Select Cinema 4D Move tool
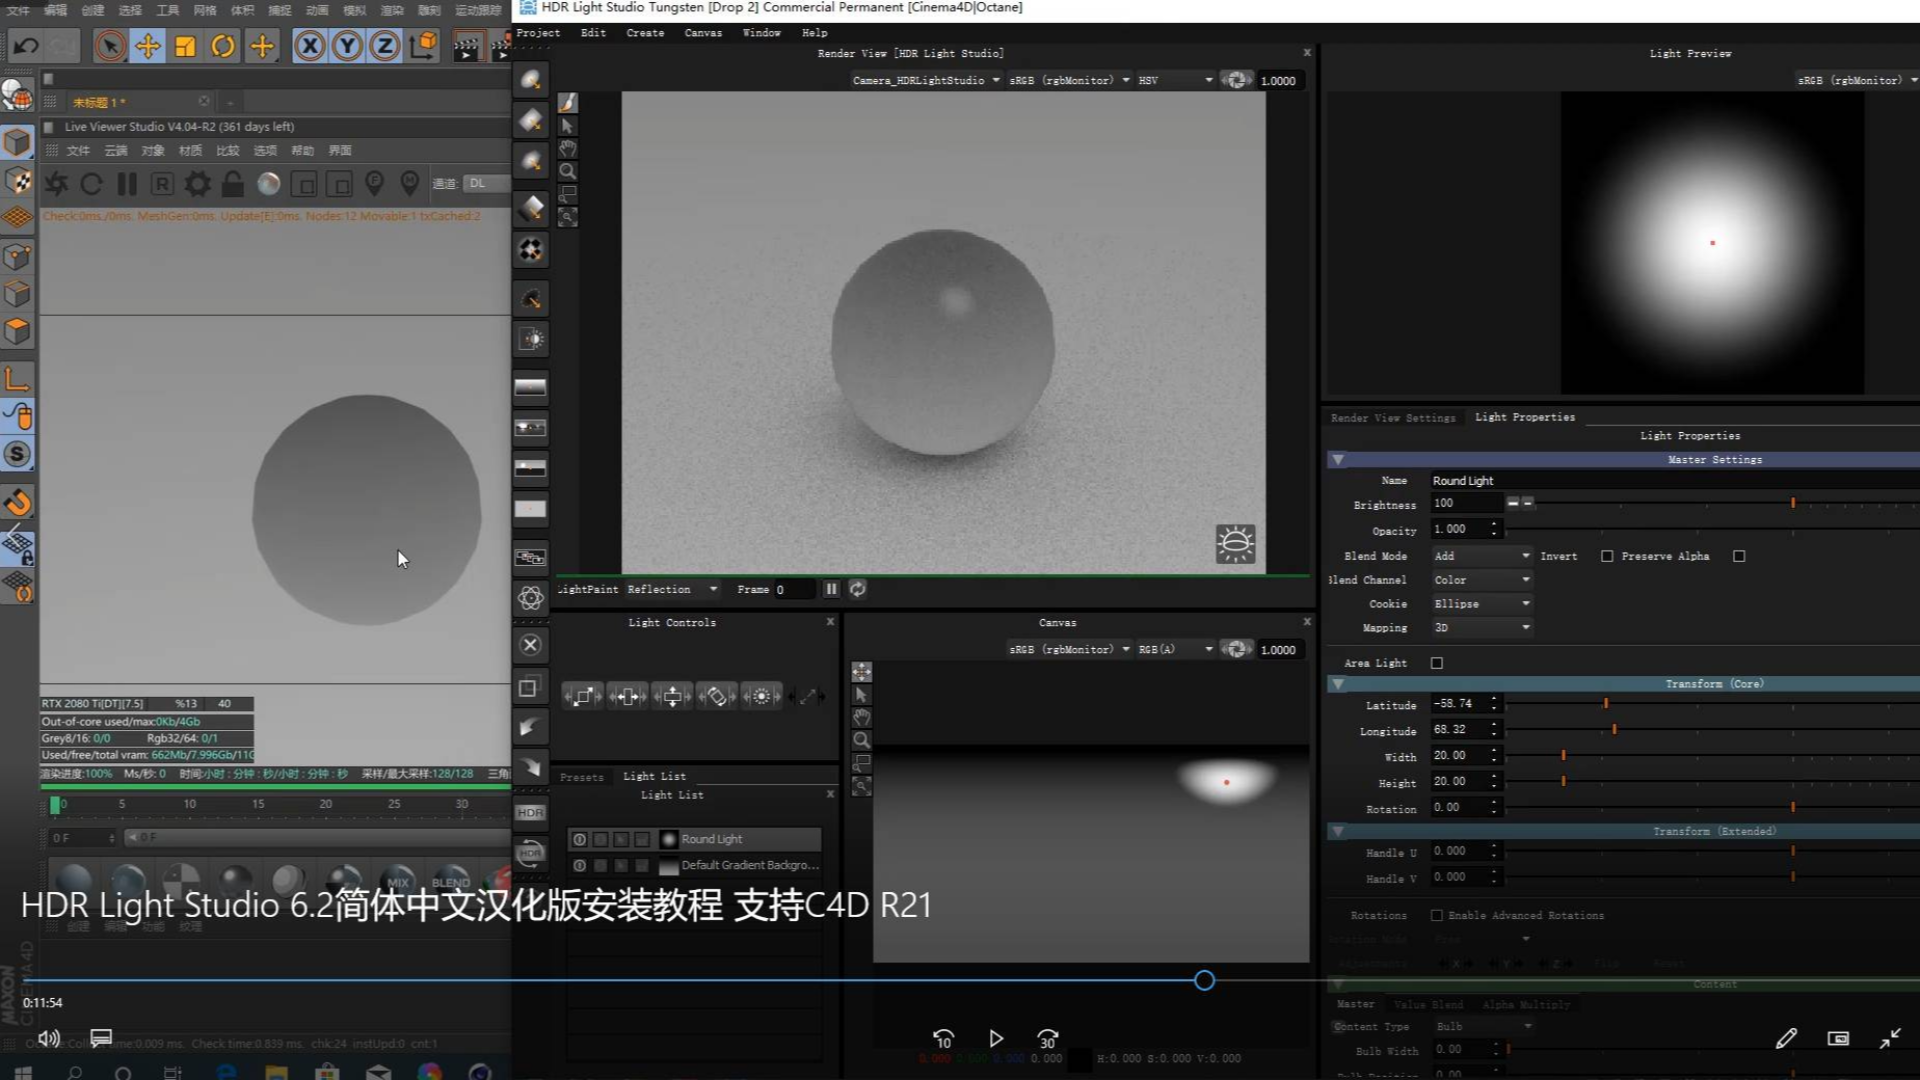Screen dimensions: 1920x1080 [148, 46]
